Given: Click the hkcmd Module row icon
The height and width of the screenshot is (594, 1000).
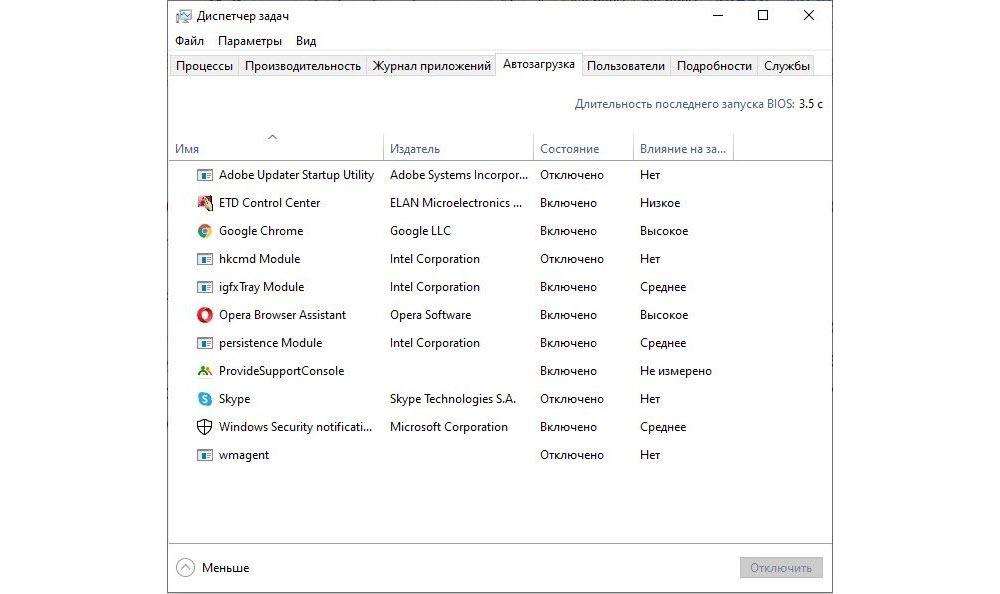Looking at the screenshot, I should (204, 259).
